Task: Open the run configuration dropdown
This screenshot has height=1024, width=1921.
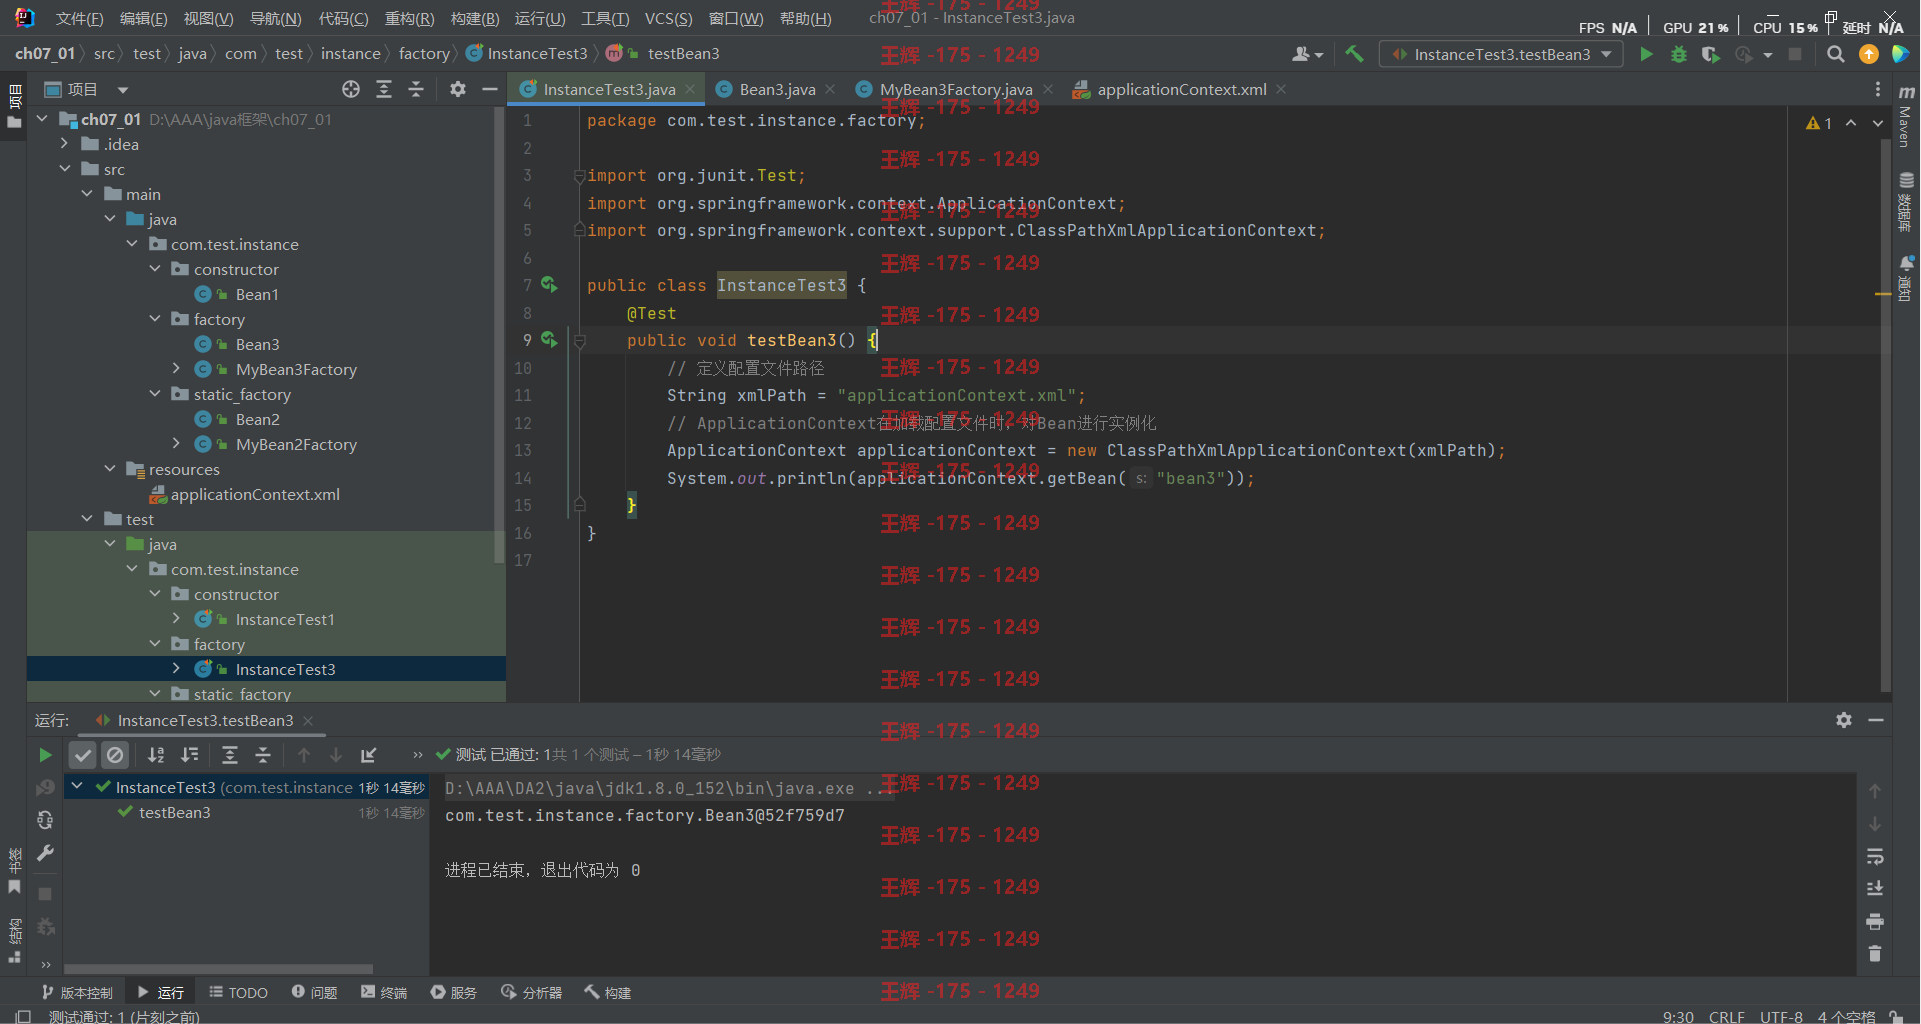Action: (1500, 55)
